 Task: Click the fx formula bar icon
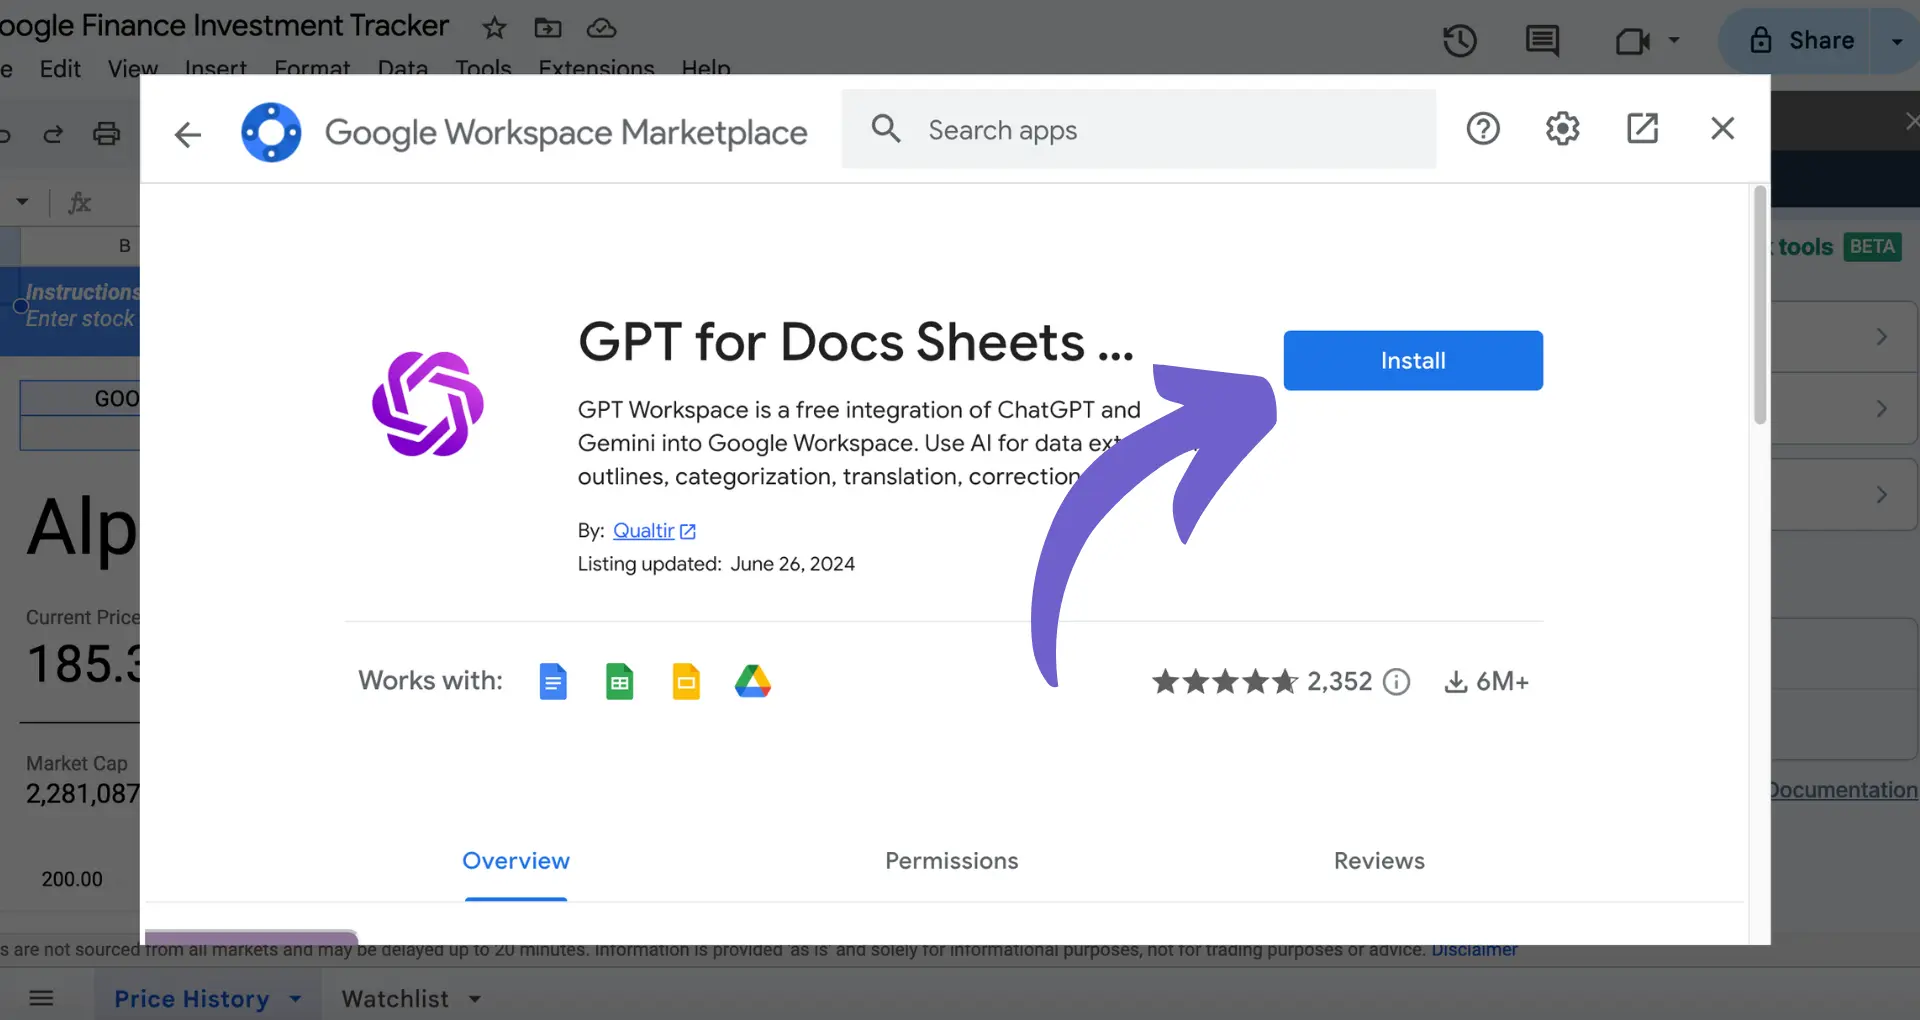(79, 203)
